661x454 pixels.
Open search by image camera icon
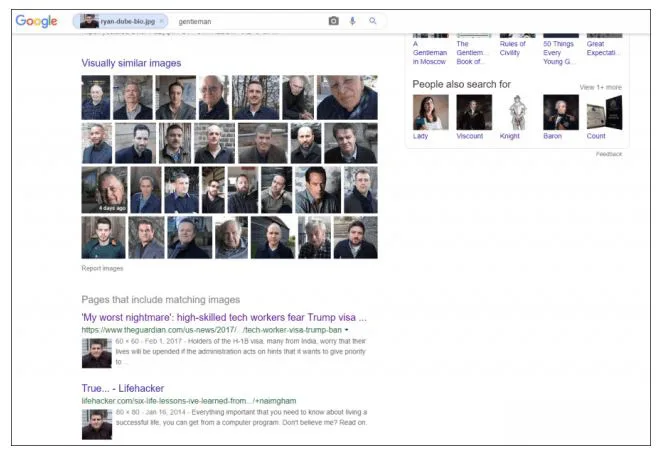[333, 21]
